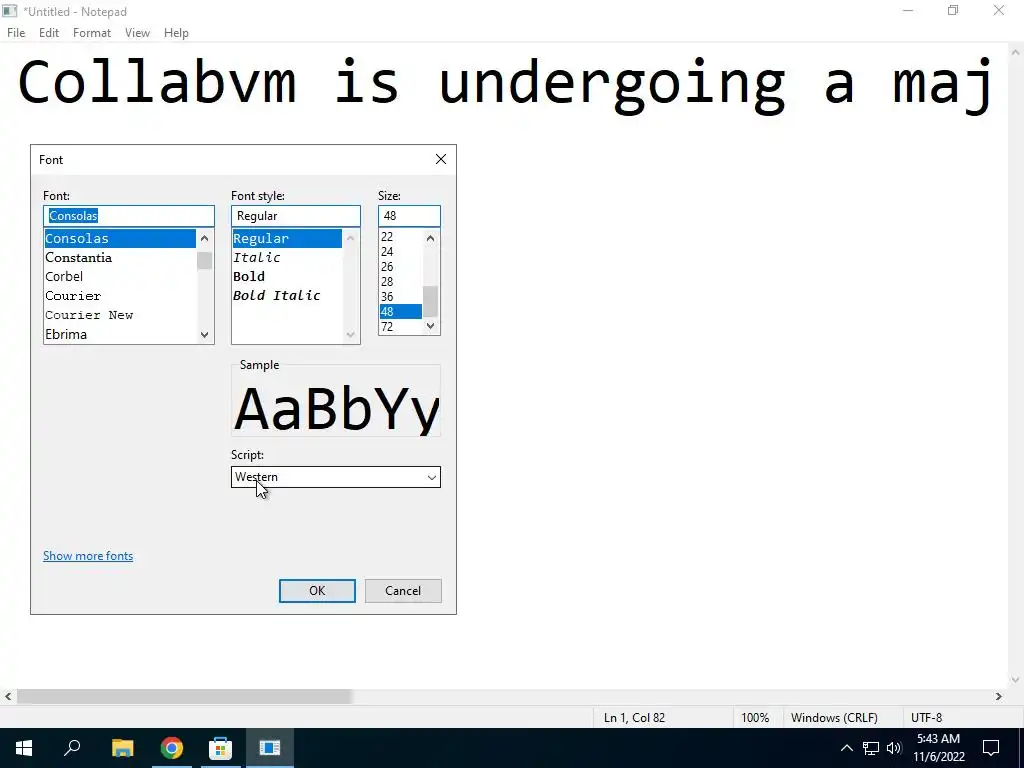1024x768 pixels.
Task: Click Notepad horizontal scroll left arrow
Action: [8, 697]
